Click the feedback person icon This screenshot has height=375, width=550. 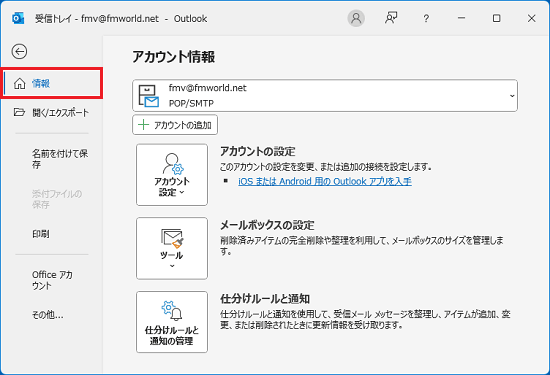point(391,18)
